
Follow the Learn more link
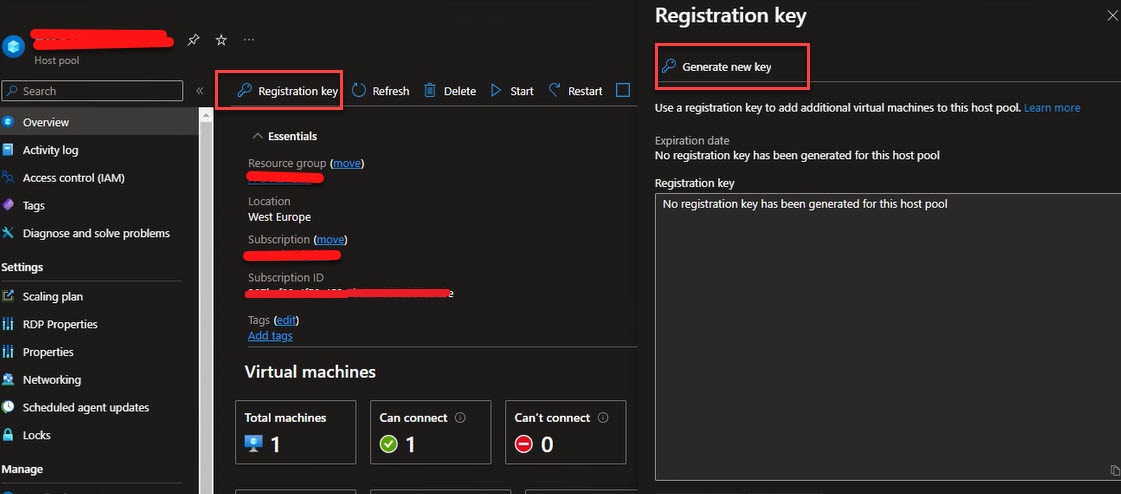point(1051,108)
